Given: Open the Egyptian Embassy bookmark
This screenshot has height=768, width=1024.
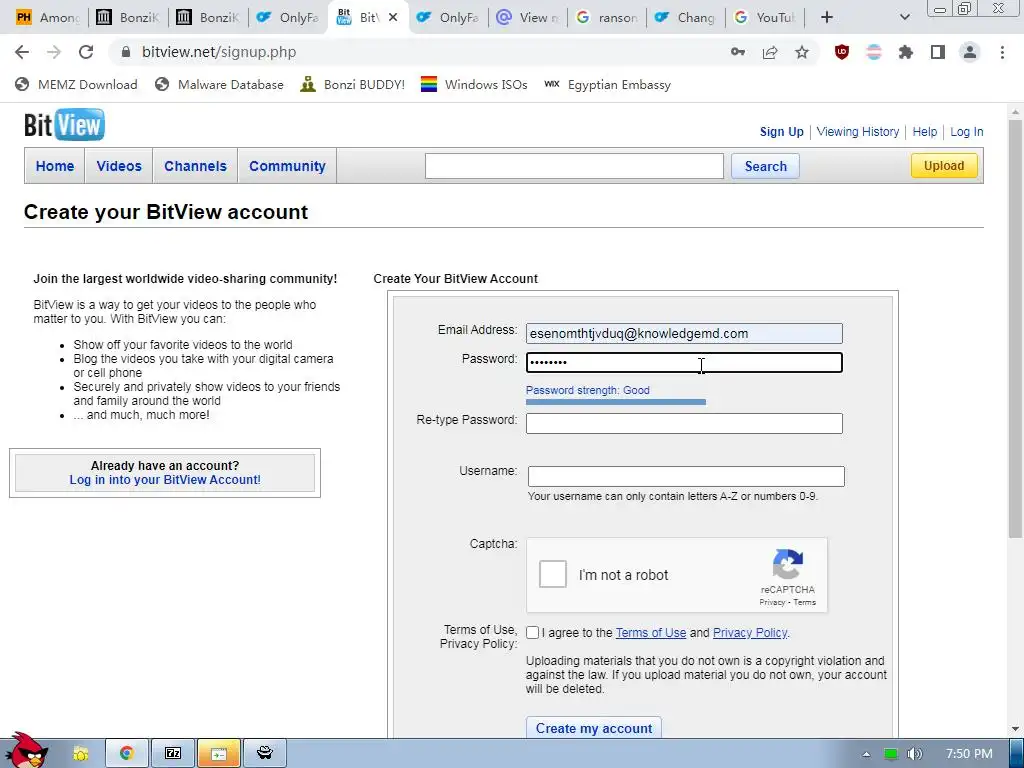Looking at the screenshot, I should [607, 84].
